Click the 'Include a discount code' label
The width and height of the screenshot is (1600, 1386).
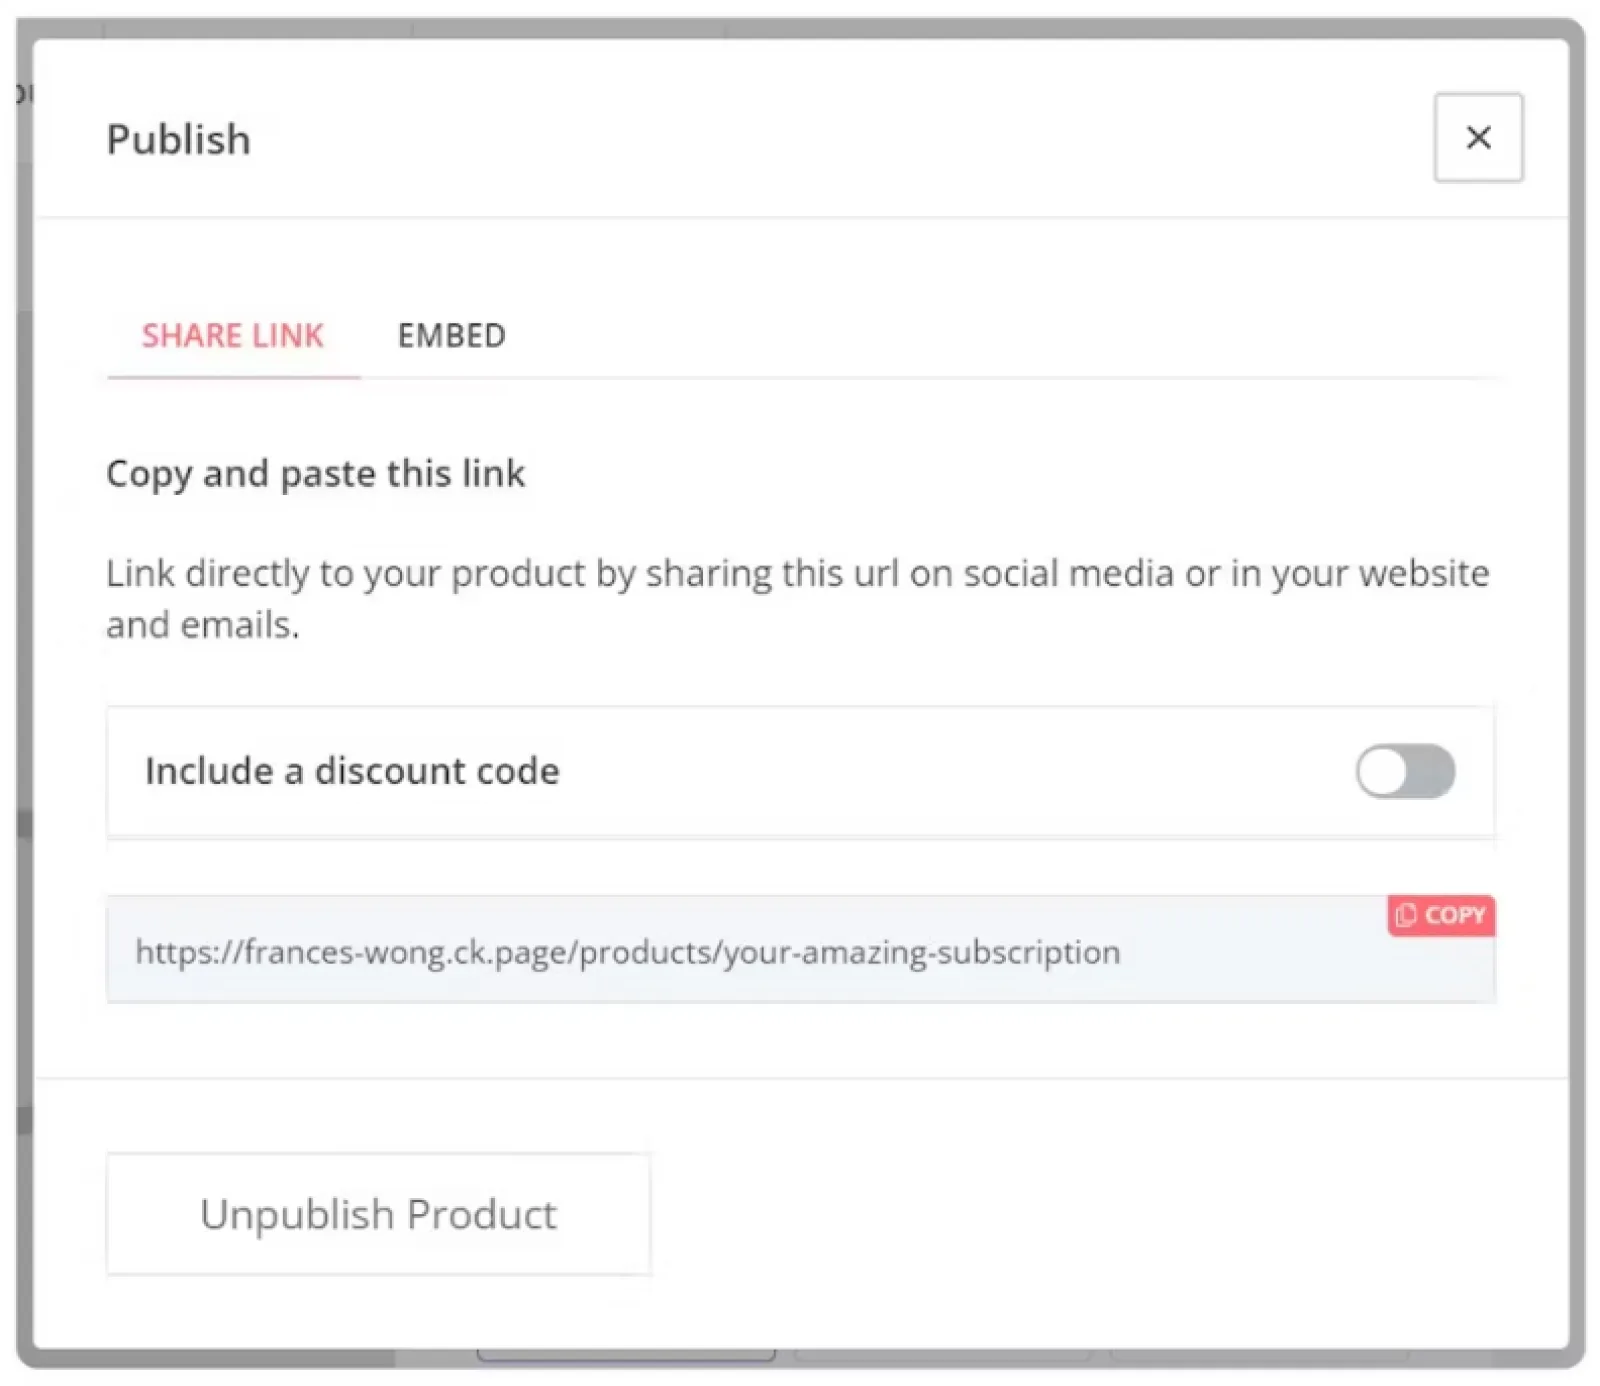(x=352, y=771)
